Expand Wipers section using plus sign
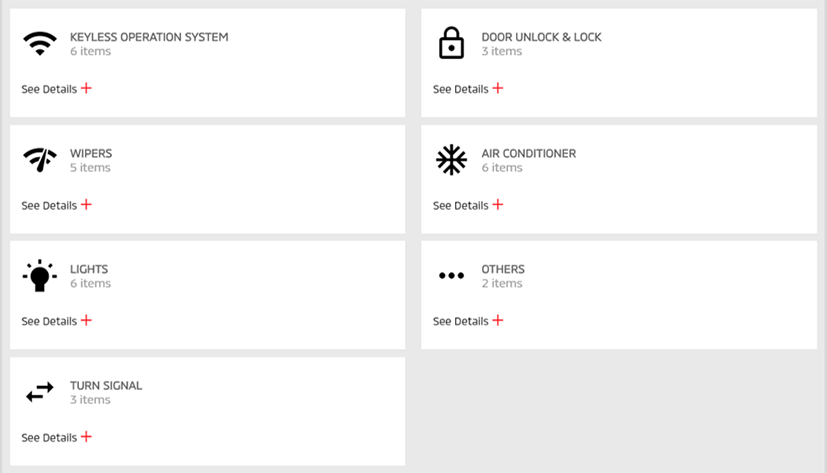Screen dimensions: 827x473 click(86, 205)
